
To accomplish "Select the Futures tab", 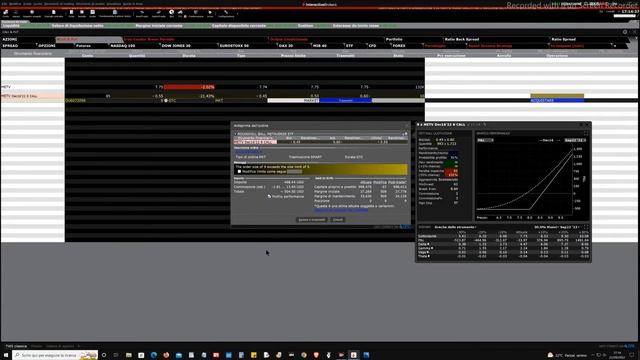I will point(83,46).
